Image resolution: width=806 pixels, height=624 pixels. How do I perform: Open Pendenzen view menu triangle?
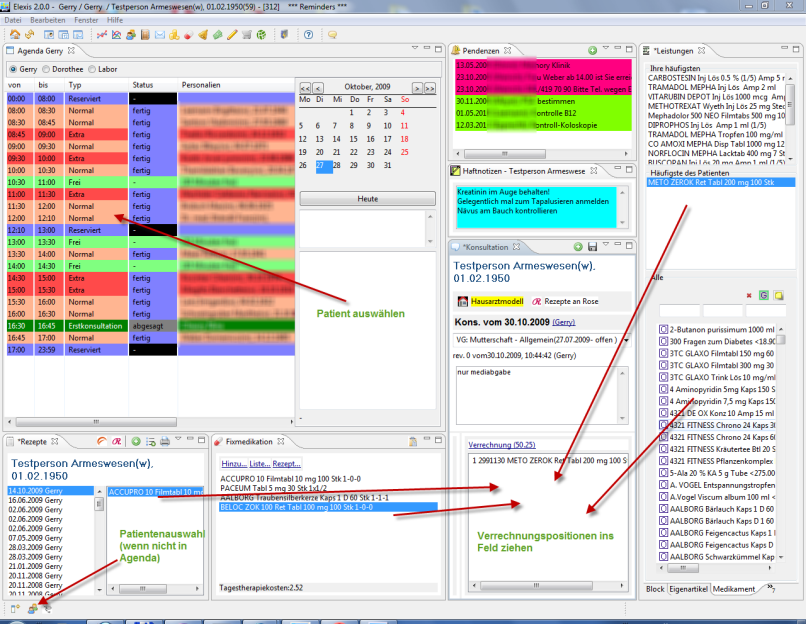point(606,48)
